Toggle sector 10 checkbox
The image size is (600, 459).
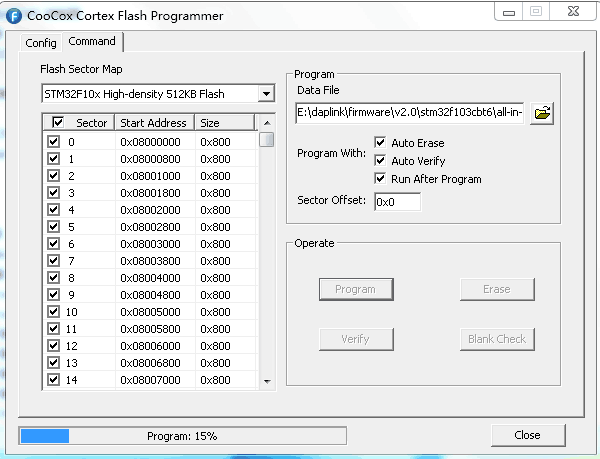(54, 312)
